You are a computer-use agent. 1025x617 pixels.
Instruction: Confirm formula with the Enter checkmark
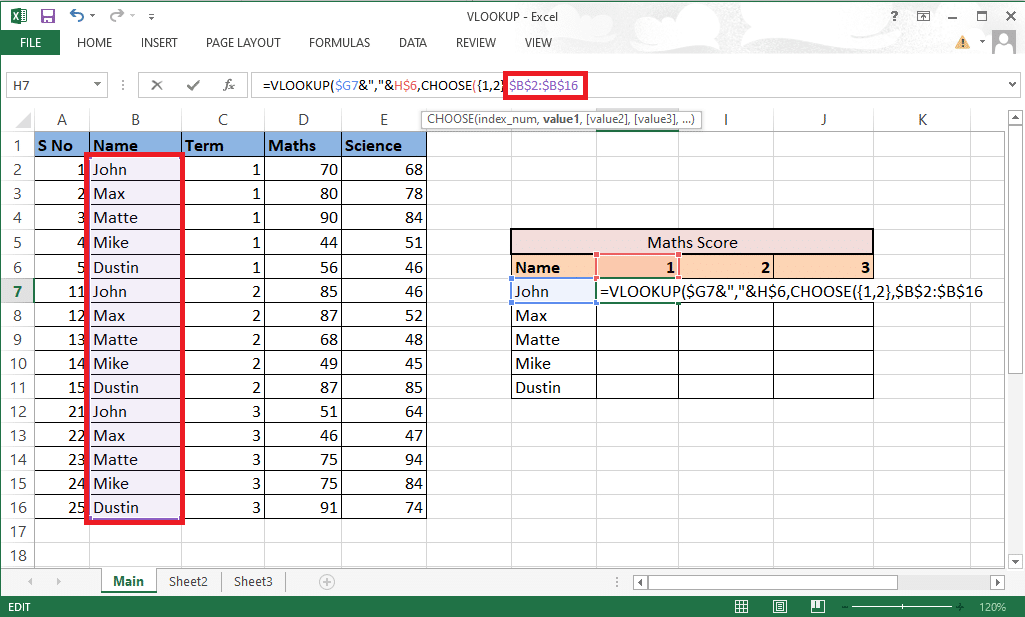[x=193, y=86]
